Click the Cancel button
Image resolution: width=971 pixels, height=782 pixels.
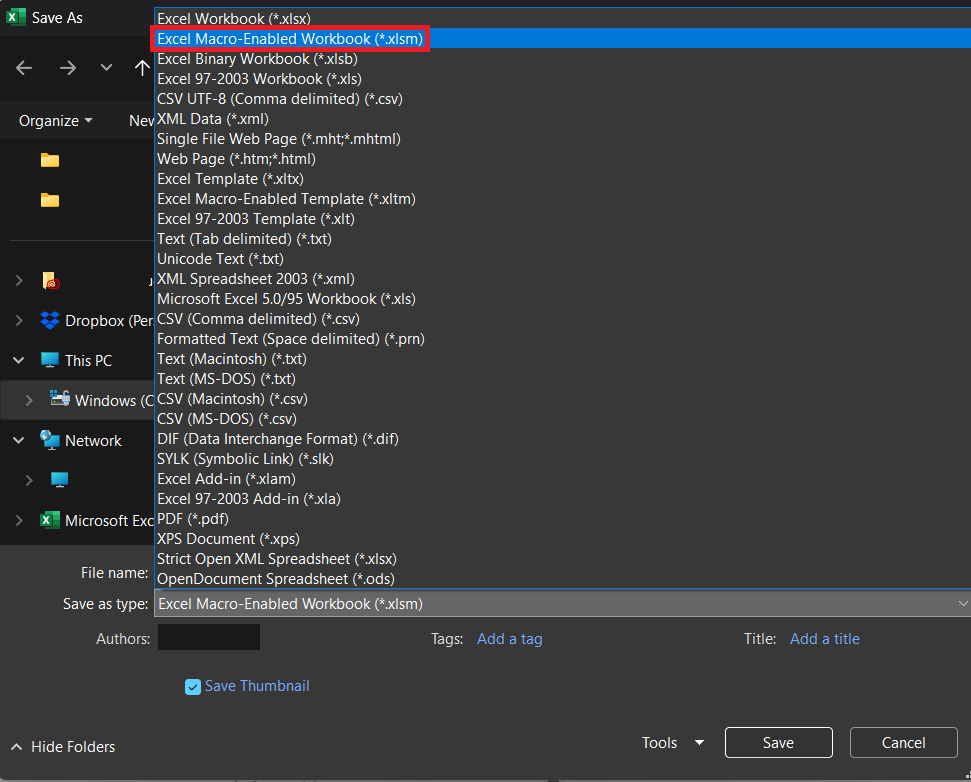tap(904, 742)
